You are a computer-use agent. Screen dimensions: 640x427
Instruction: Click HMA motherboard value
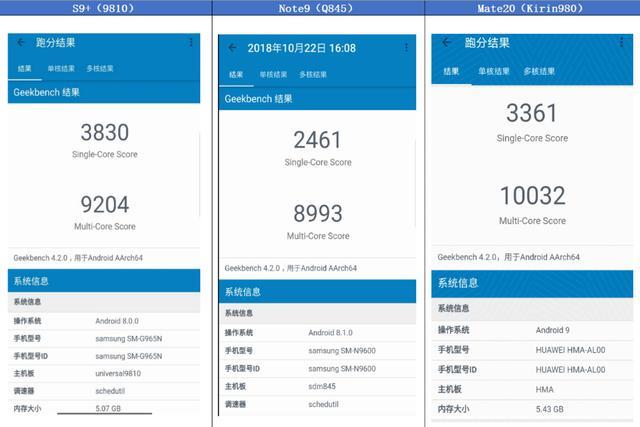pyautogui.click(x=544, y=389)
